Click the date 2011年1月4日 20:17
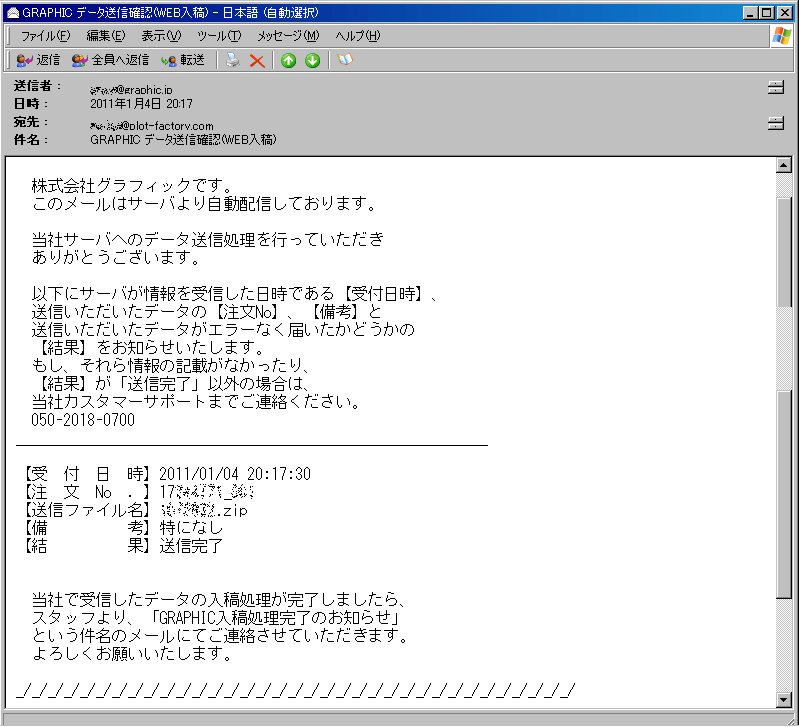 coord(141,104)
